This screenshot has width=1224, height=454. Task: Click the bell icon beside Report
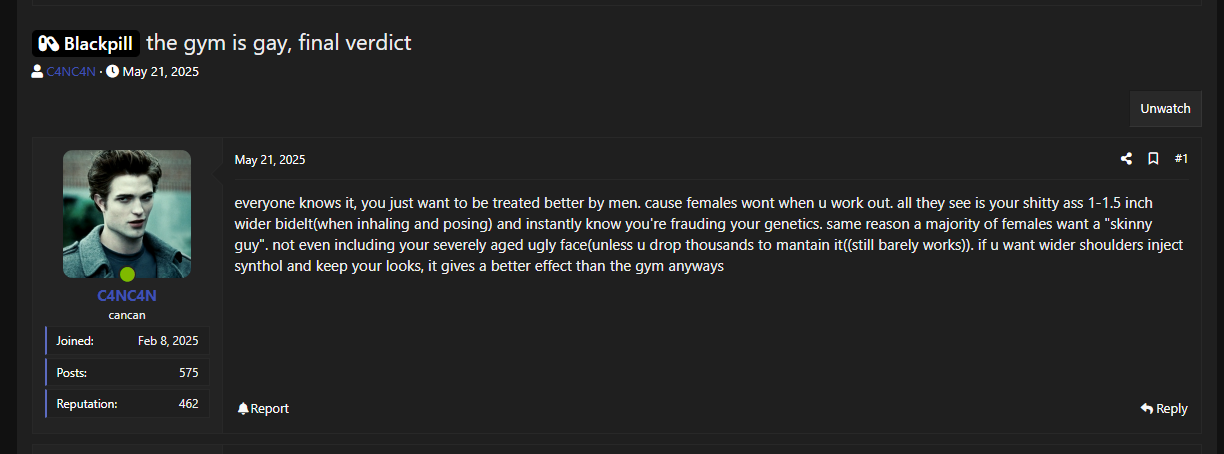point(243,408)
